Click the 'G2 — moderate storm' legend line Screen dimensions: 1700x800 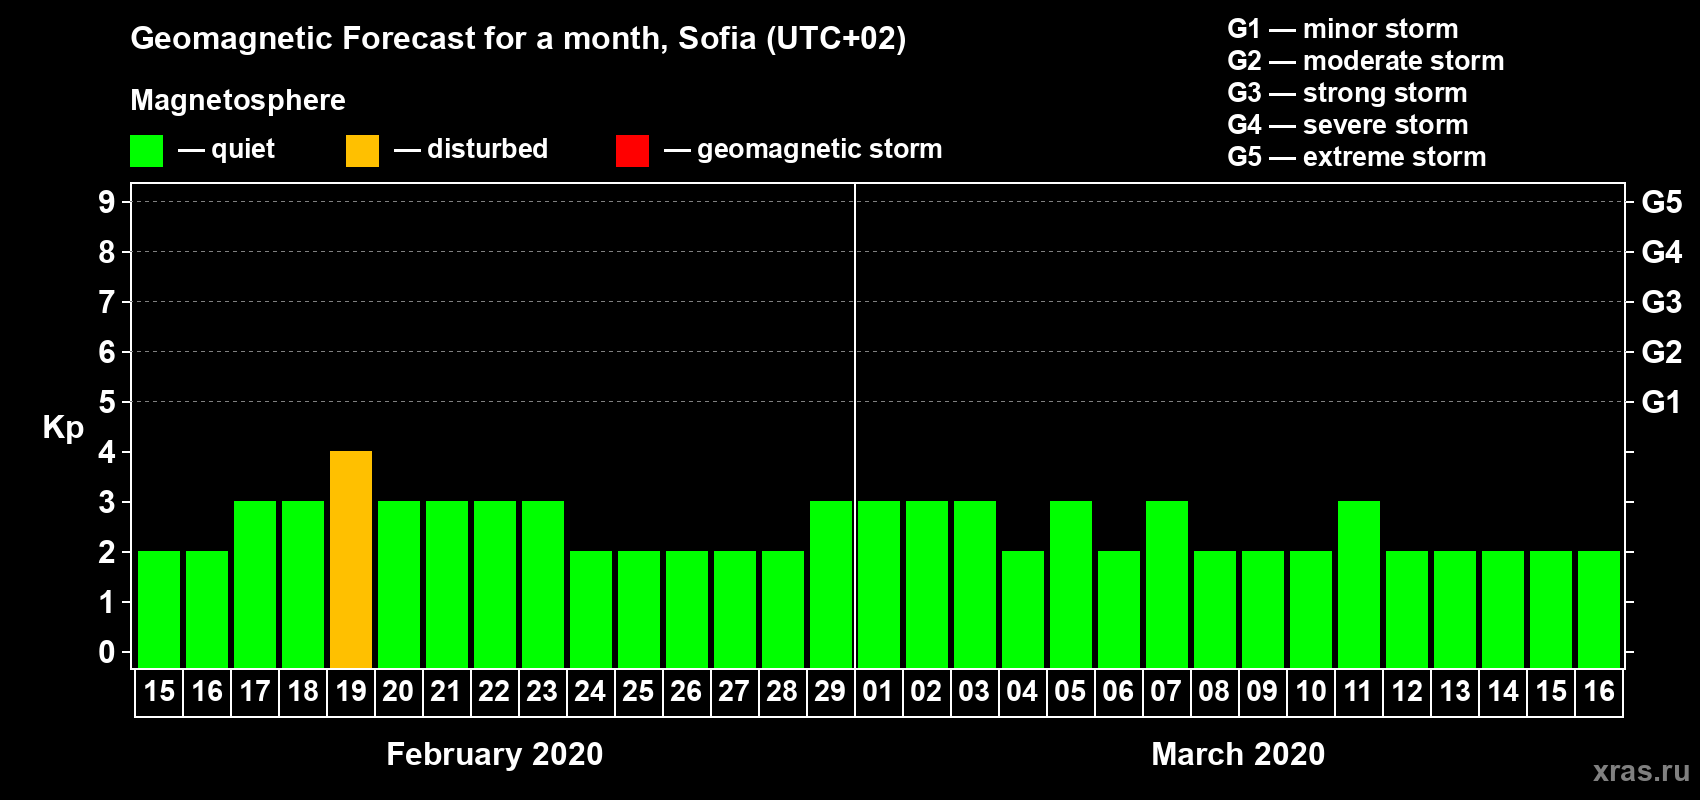[1366, 61]
